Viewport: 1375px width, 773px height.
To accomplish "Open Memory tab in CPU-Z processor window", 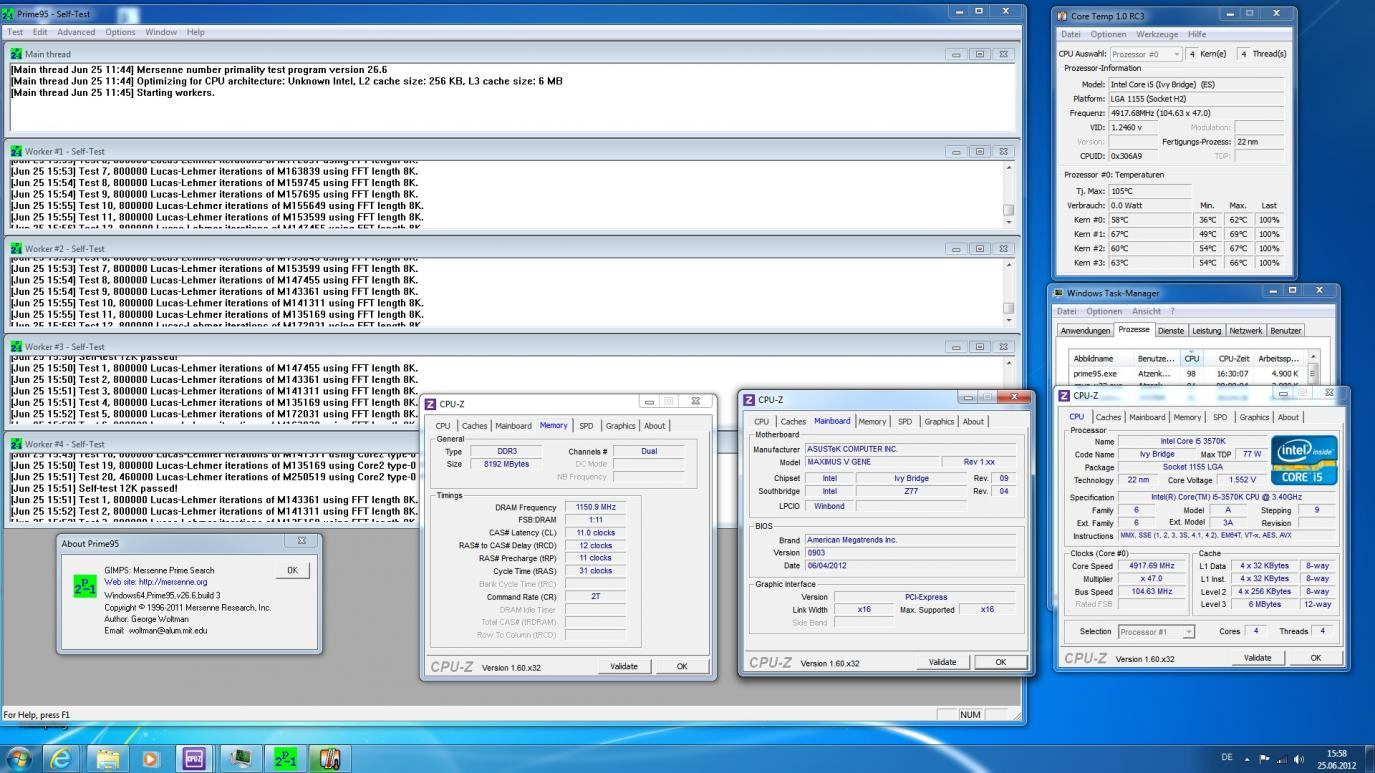I will 1187,417.
